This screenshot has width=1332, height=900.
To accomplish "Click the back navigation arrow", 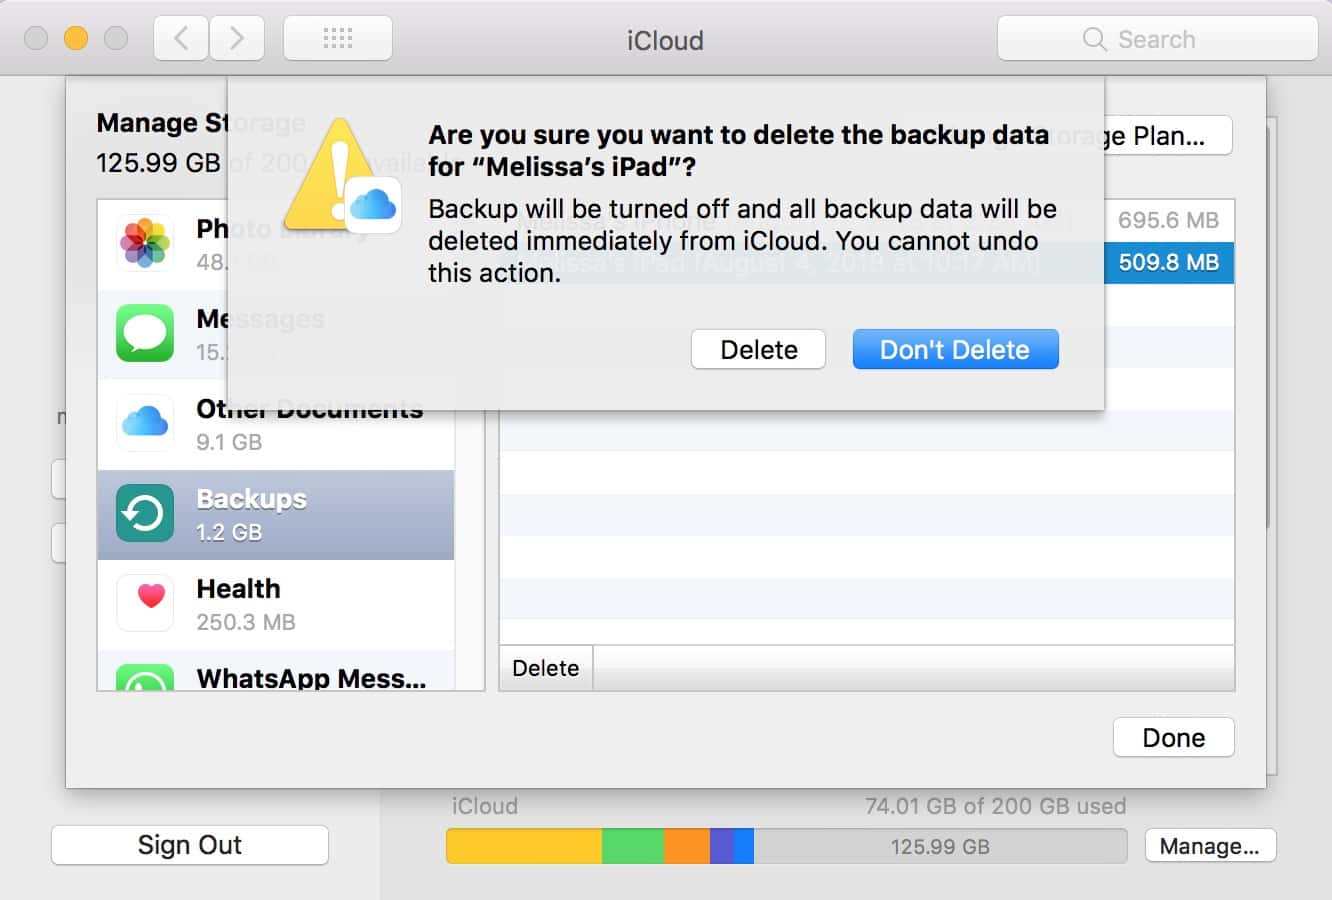I will point(180,37).
